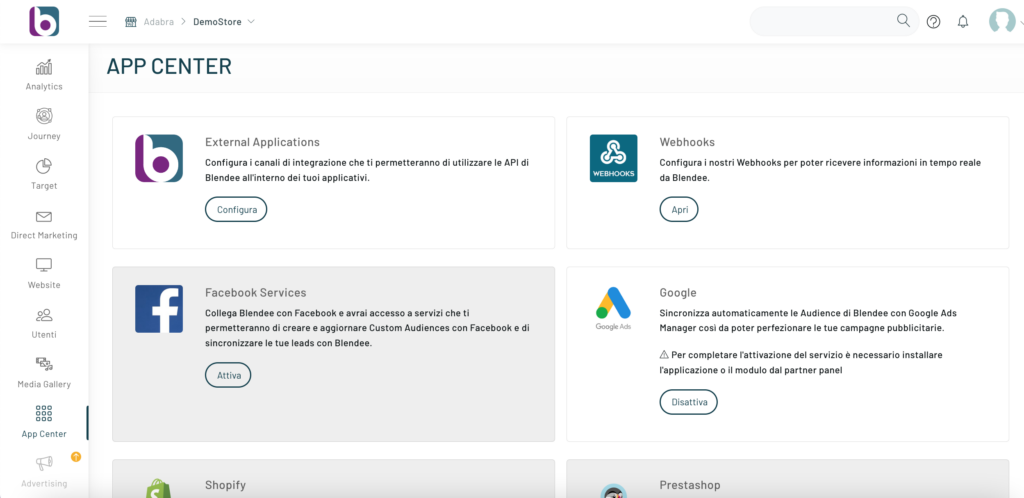Open the user avatar menu
The image size is (1024, 498).
click(1001, 21)
